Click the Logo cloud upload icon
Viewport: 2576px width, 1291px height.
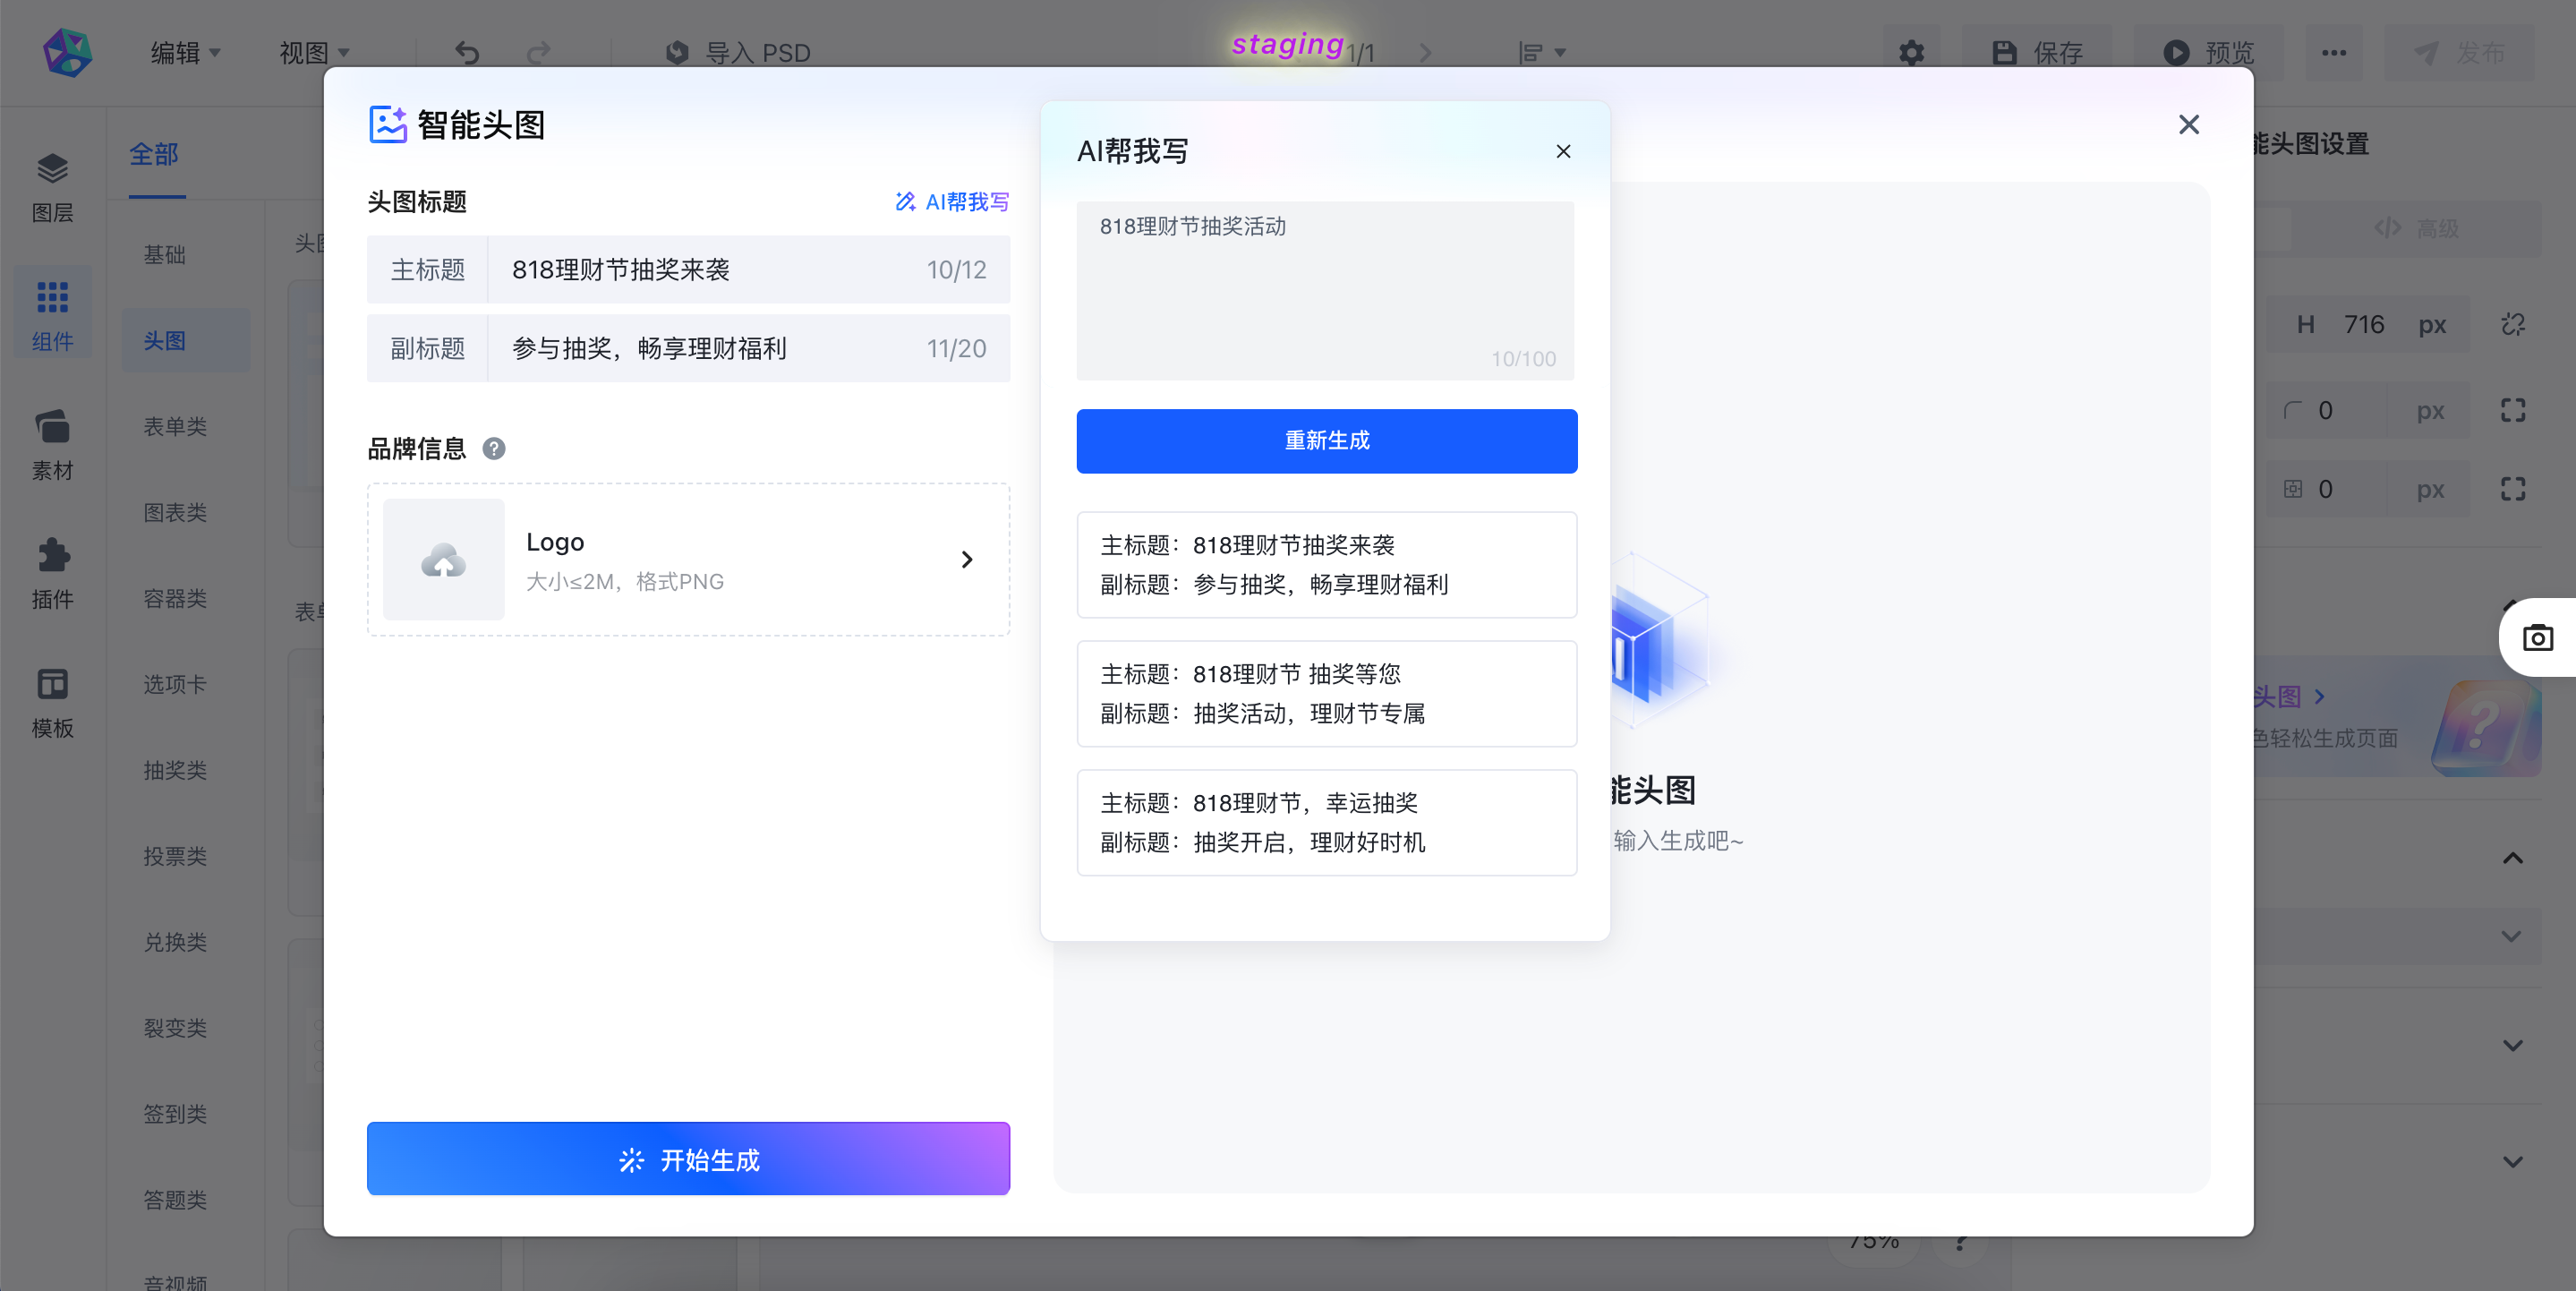coord(443,559)
